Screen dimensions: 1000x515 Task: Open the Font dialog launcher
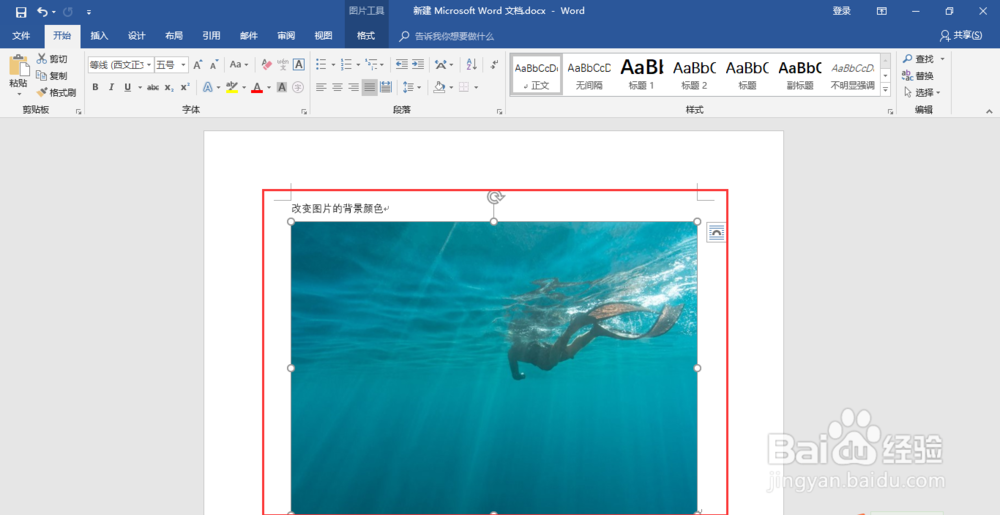[x=304, y=112]
